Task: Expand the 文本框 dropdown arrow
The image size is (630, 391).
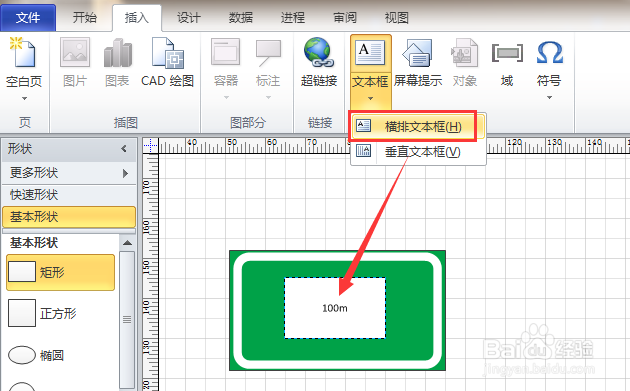Action: 370,98
